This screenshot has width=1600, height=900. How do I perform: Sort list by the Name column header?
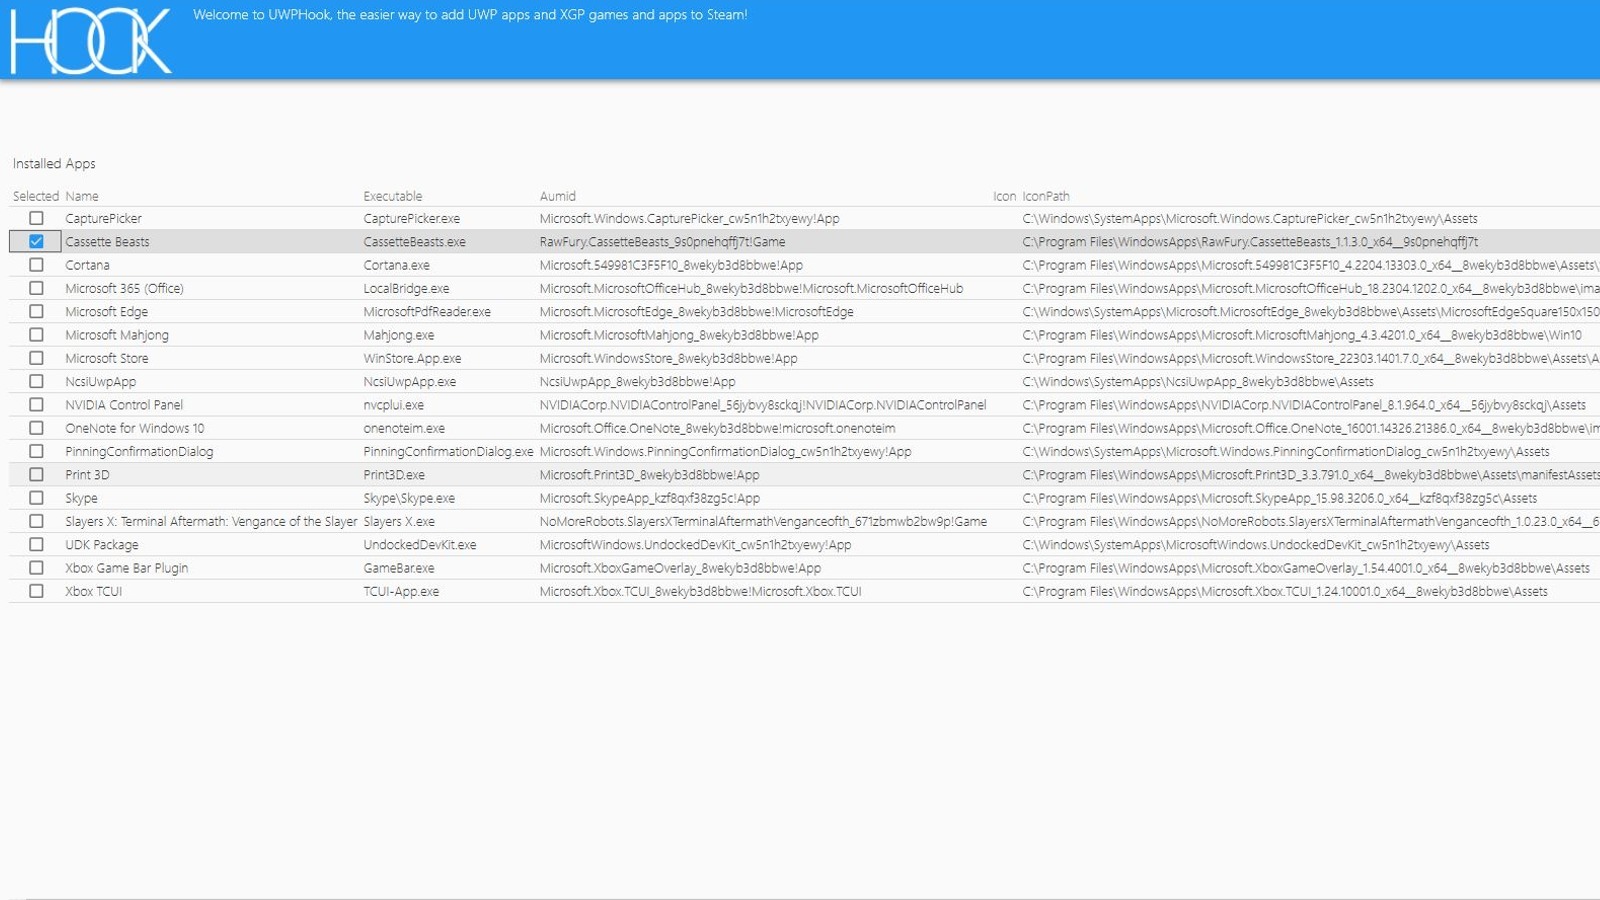(82, 196)
